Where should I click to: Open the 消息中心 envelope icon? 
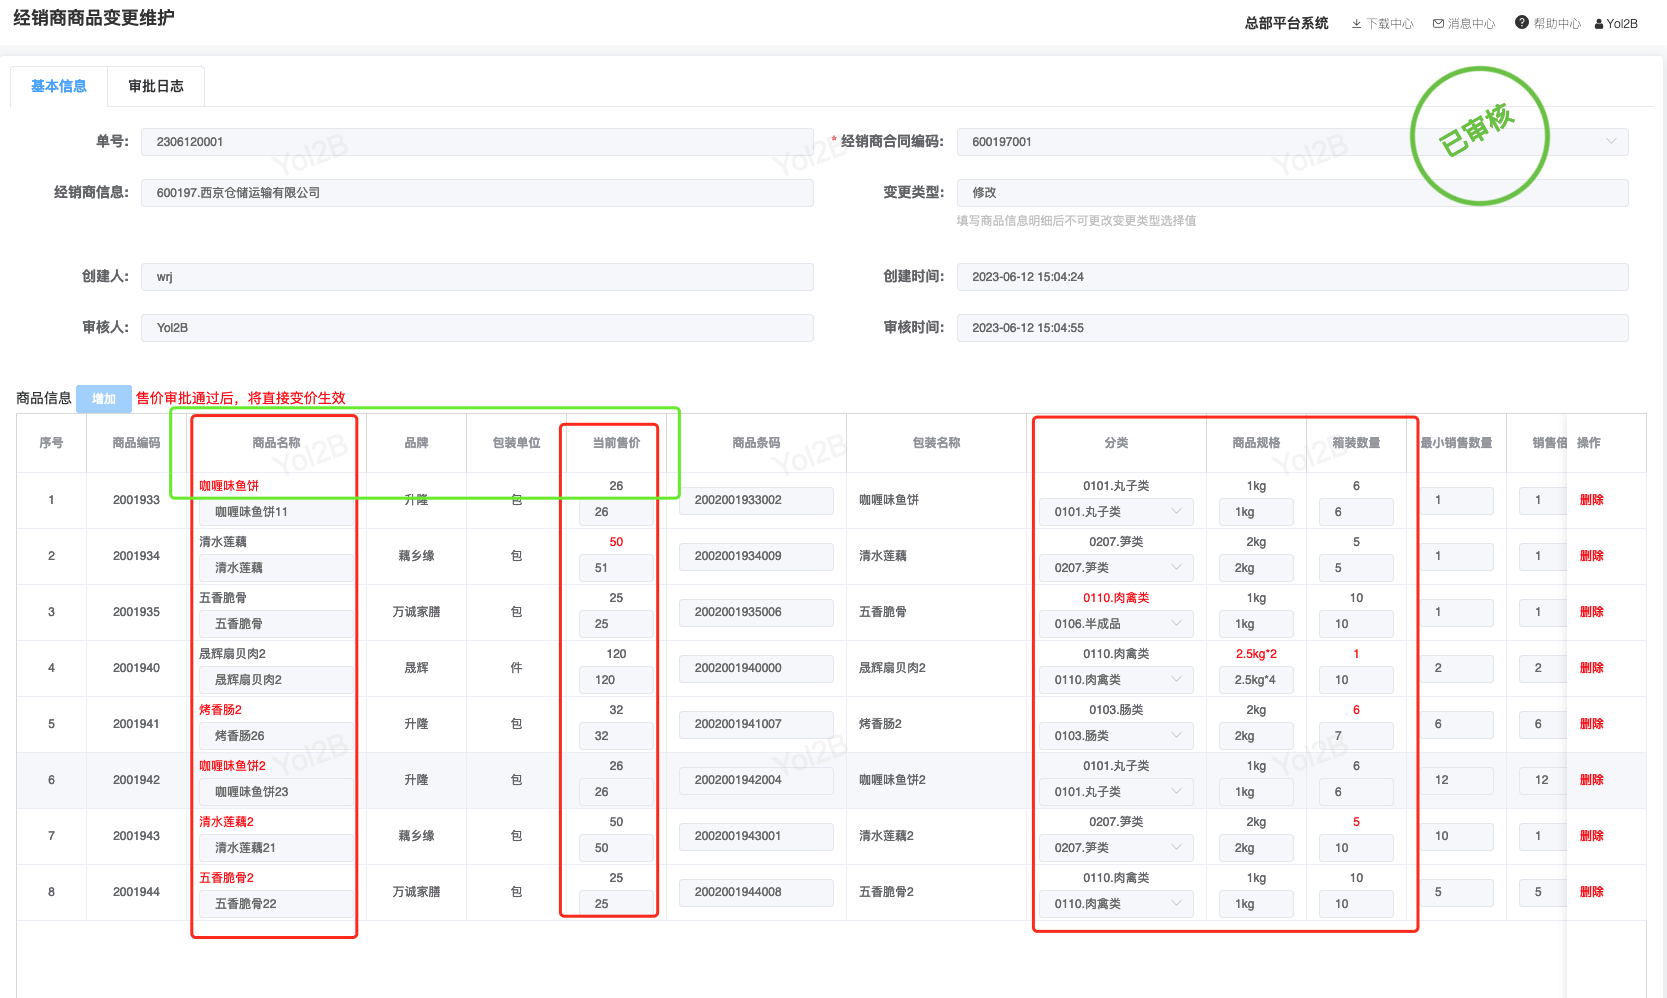[x=1438, y=24]
